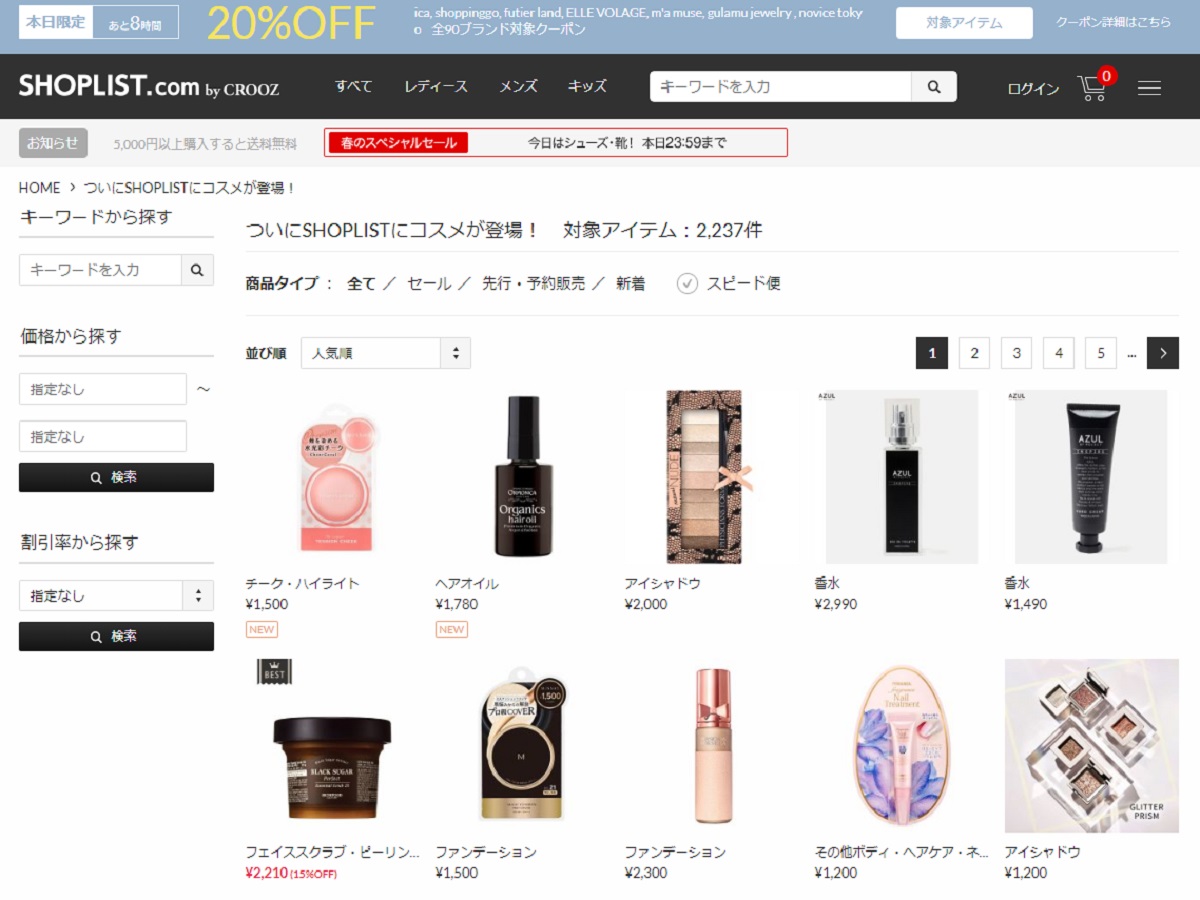1200x900 pixels.
Task: Open クーポン詳細はこちら link
Action: tap(1113, 22)
